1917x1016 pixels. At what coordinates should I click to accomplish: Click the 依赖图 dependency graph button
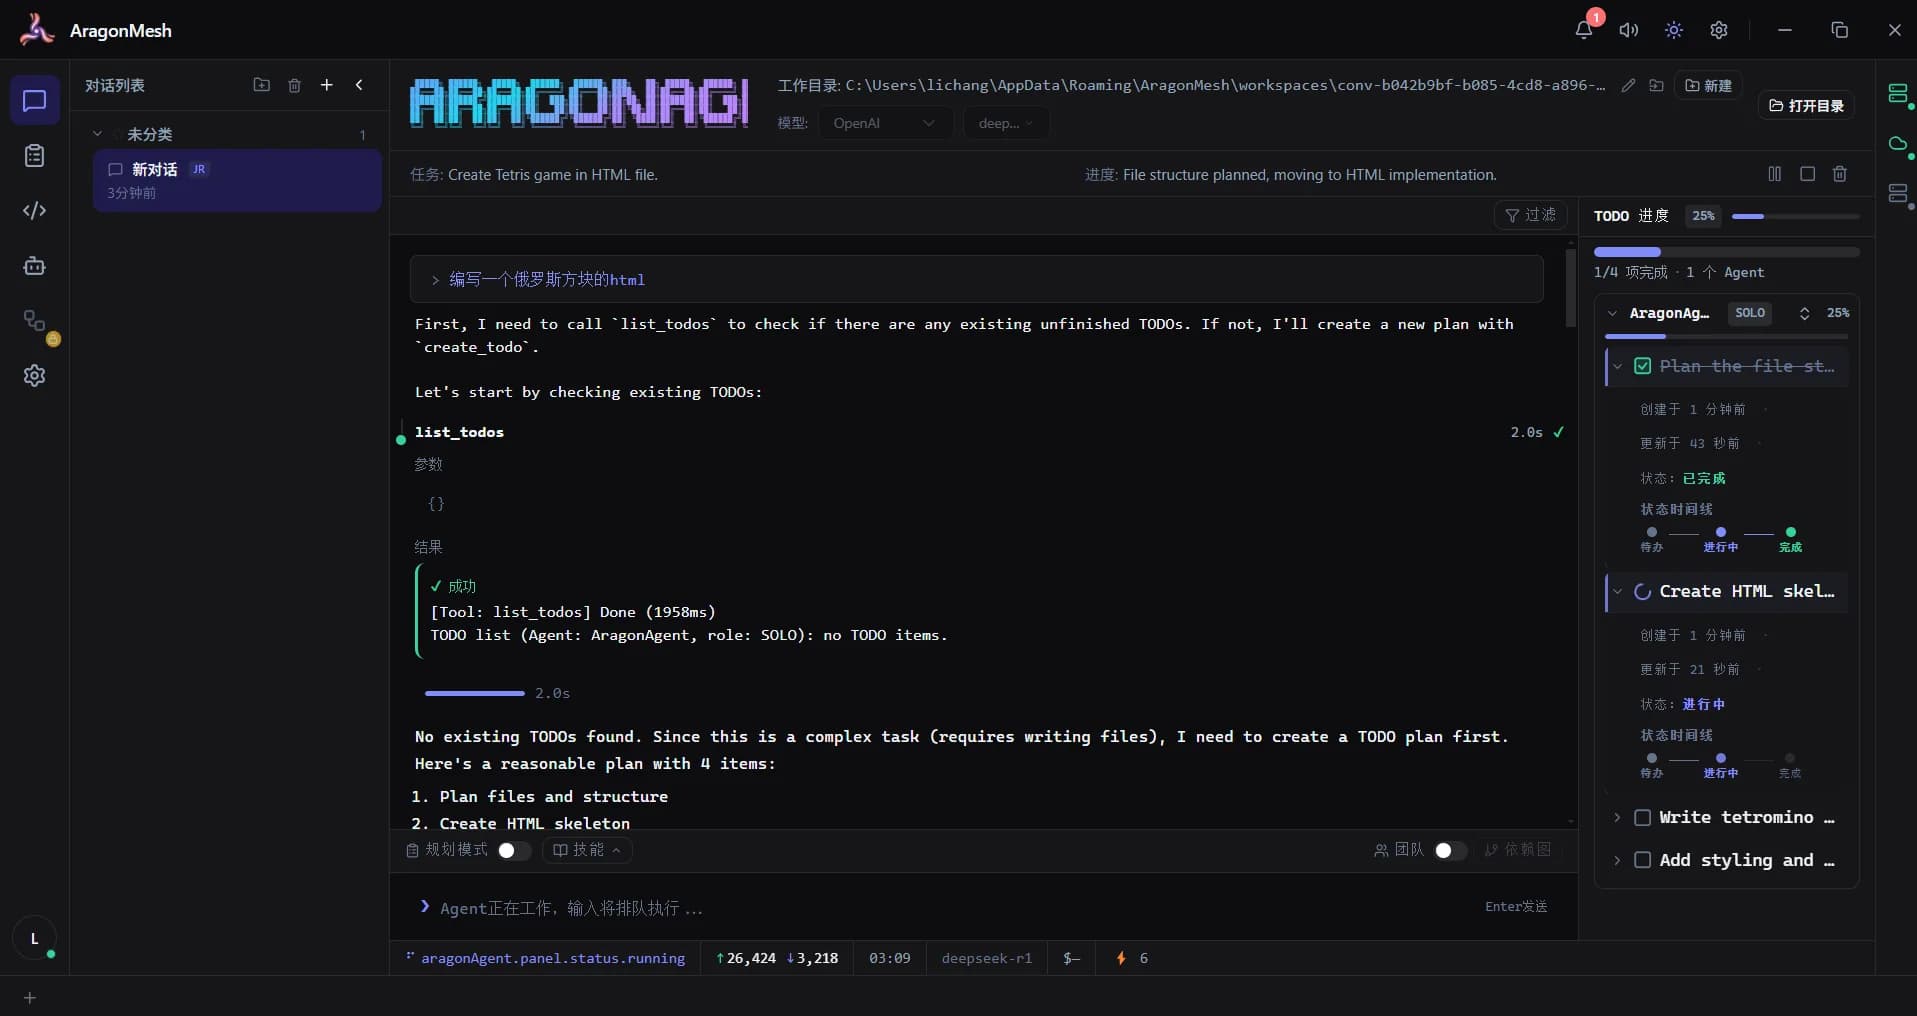tap(1518, 850)
